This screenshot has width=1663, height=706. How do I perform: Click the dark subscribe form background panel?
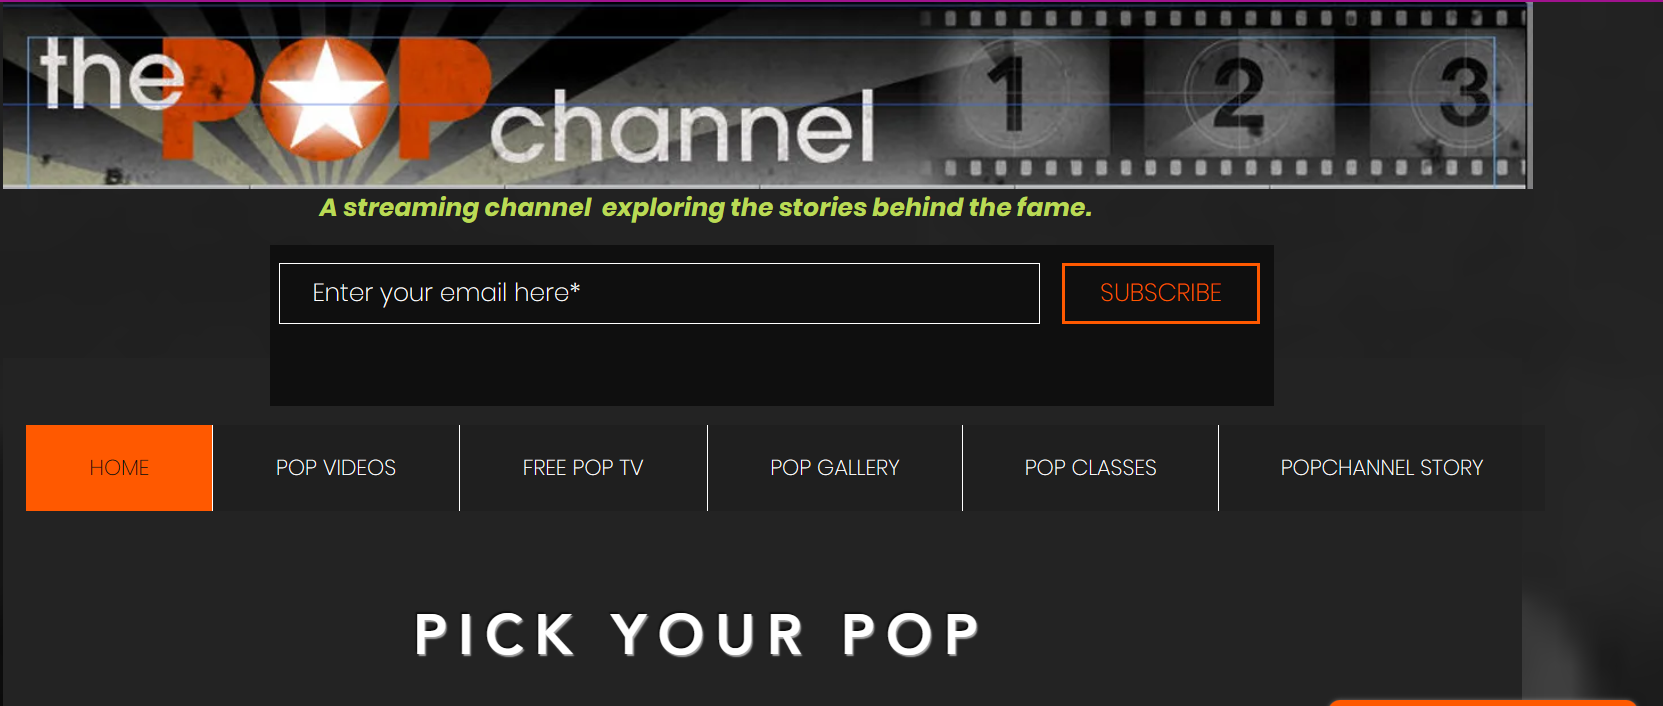pos(771,365)
